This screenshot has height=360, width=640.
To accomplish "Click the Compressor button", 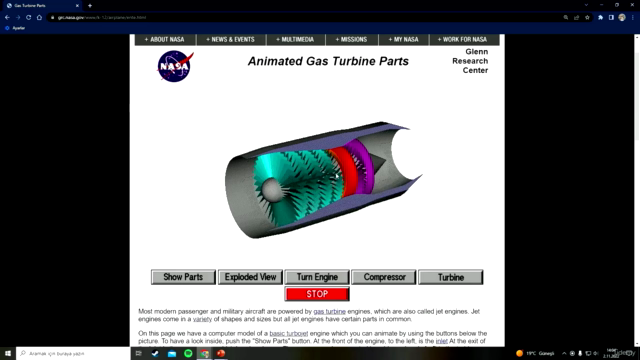I will 384,277.
